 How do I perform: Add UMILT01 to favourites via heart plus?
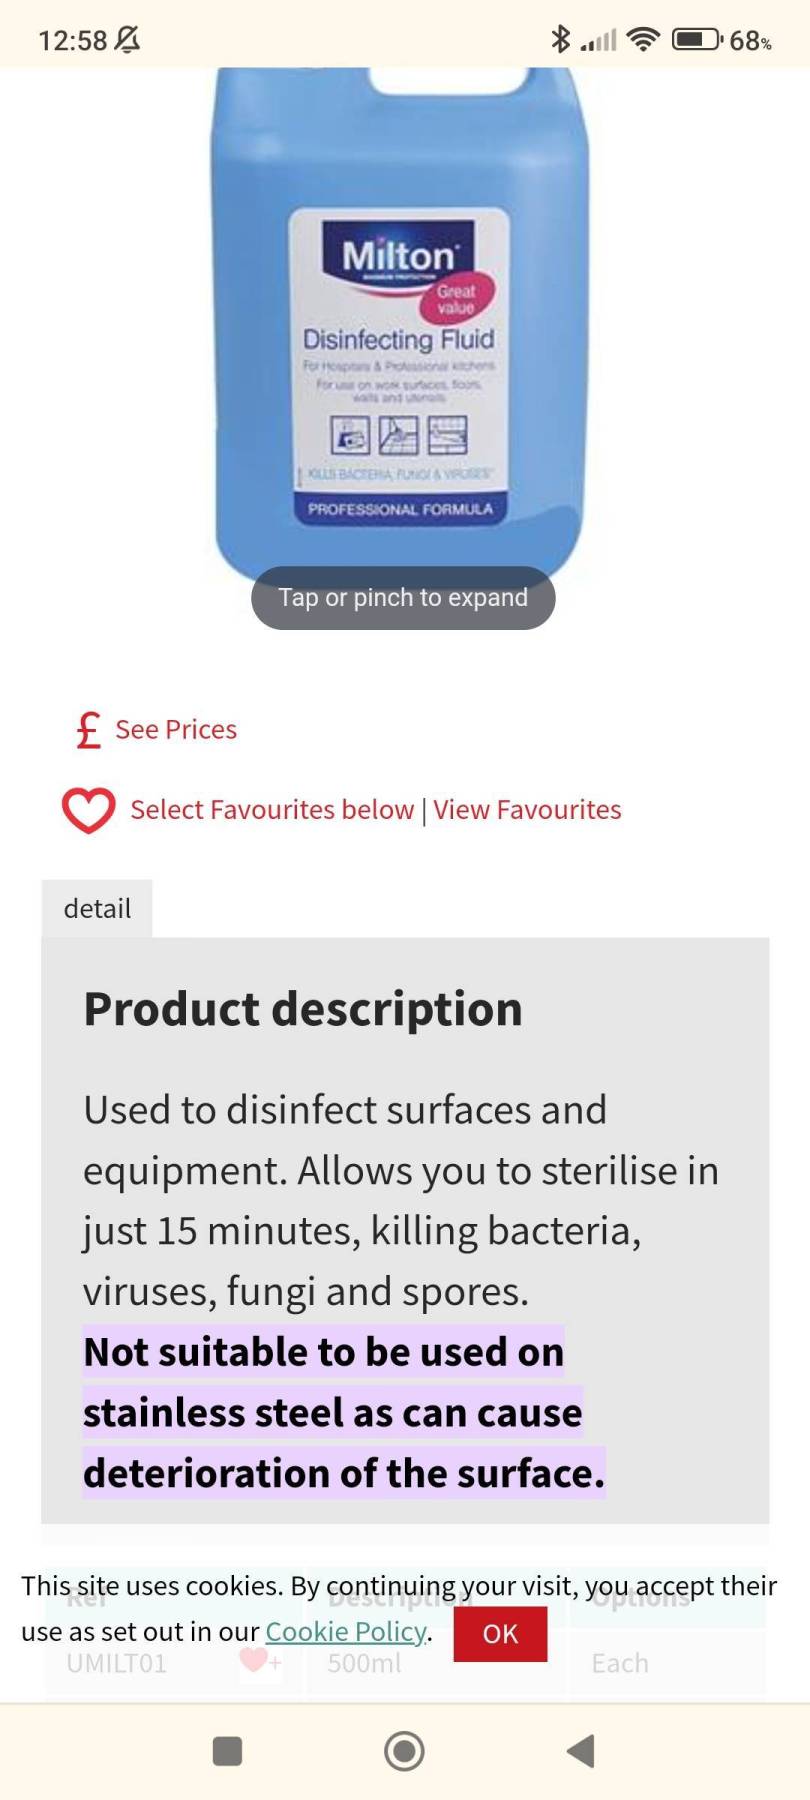[258, 1661]
